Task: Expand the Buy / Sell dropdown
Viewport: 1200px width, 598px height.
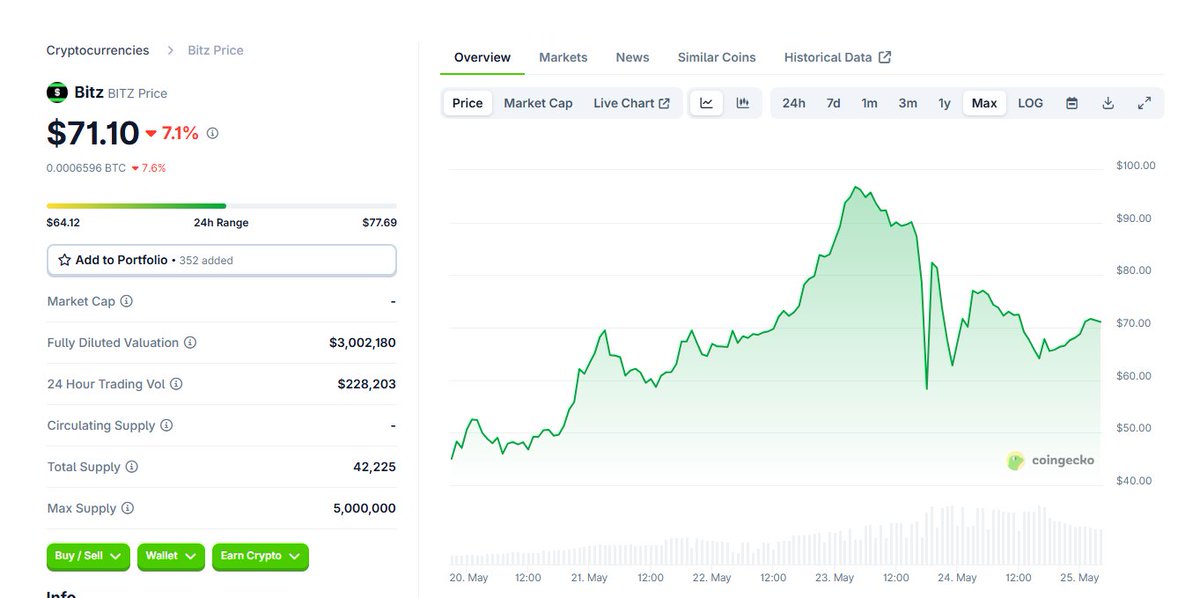Action: tap(88, 556)
